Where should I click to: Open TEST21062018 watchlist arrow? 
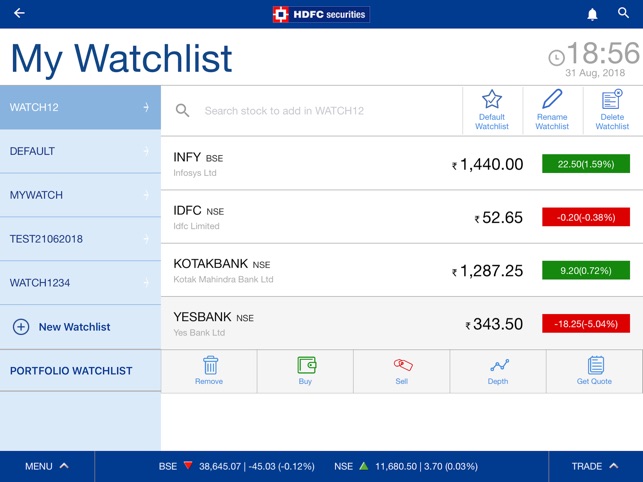[146, 239]
